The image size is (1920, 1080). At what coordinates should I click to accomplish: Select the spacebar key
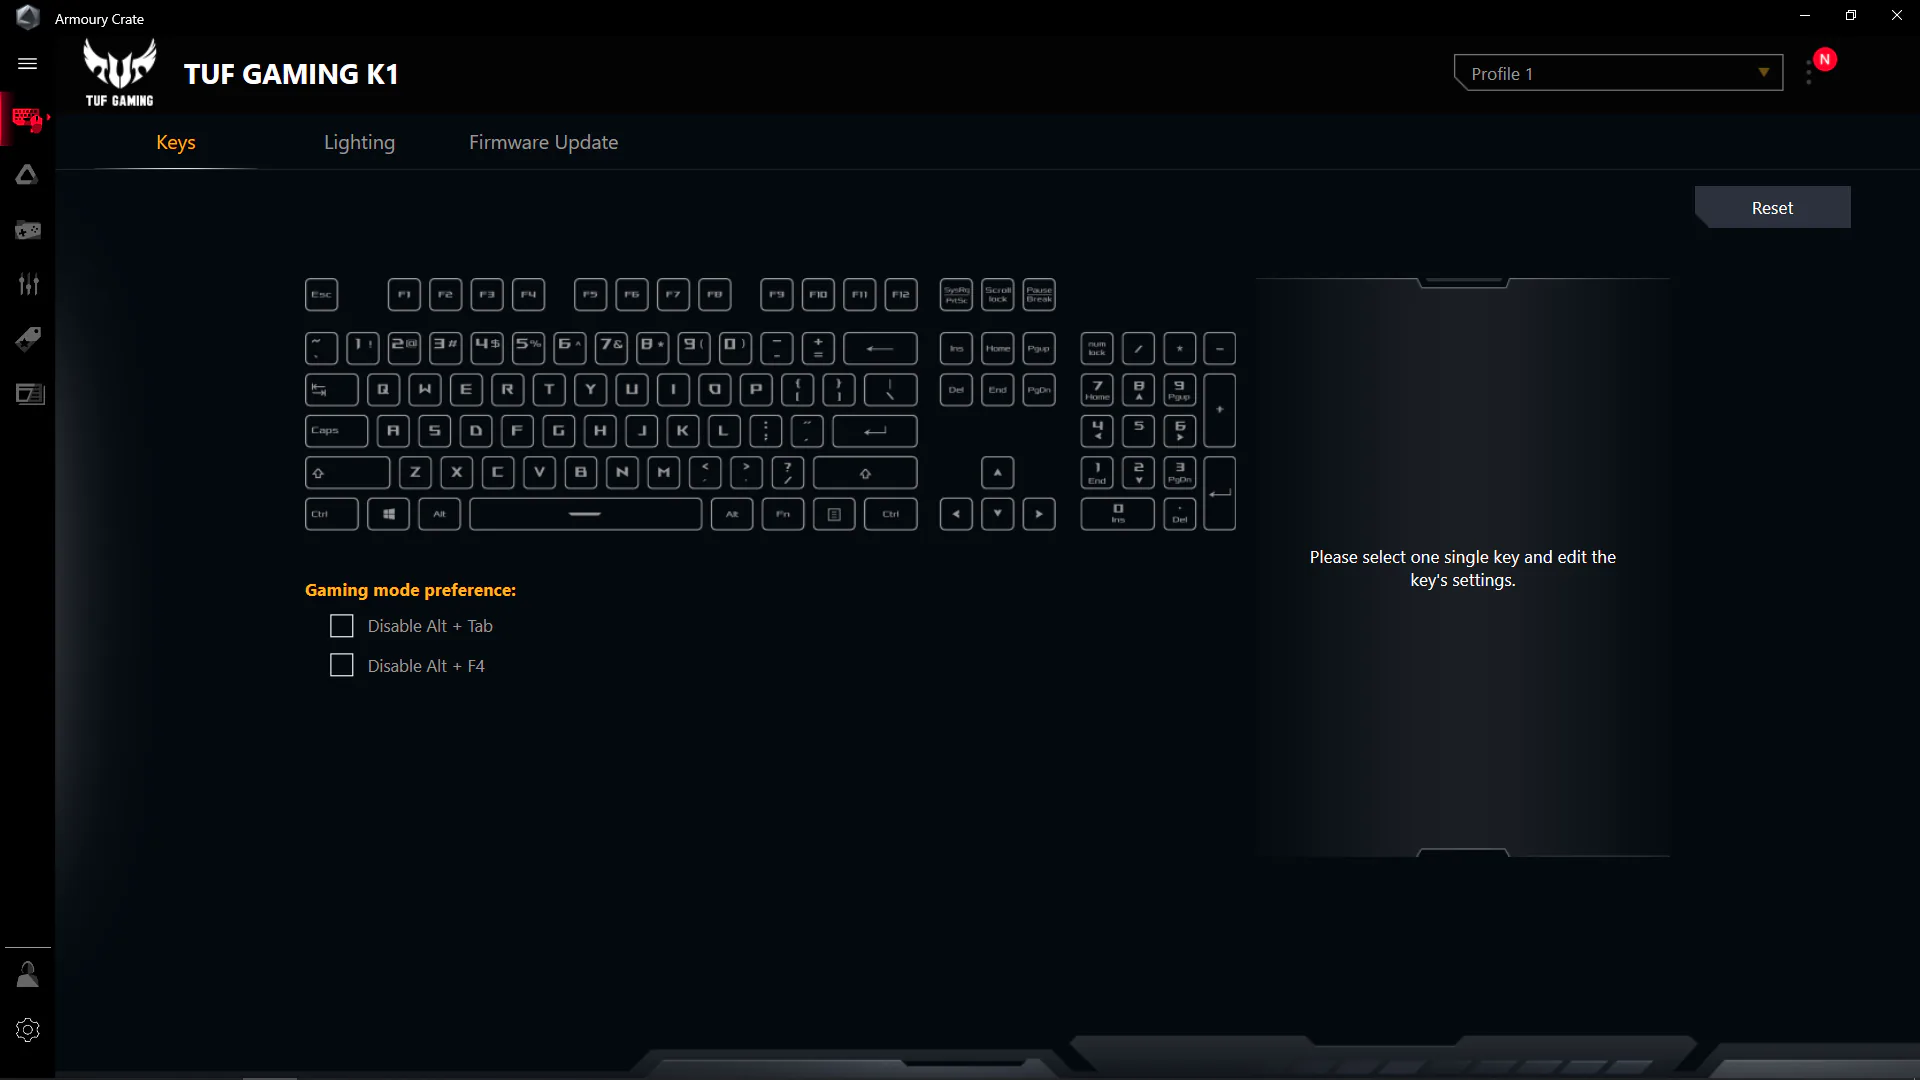coord(585,514)
